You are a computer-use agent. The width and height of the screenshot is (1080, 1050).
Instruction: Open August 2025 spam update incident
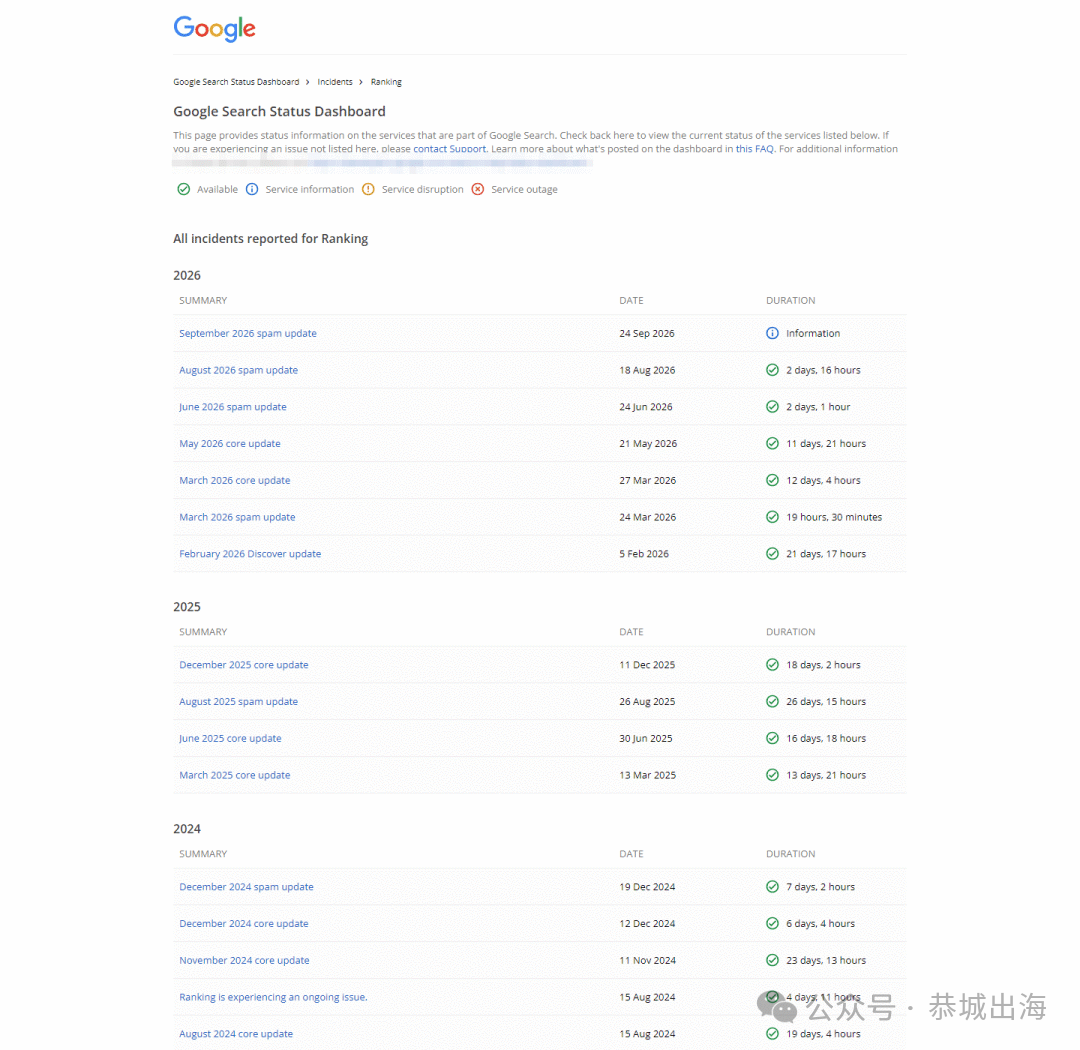(x=238, y=701)
